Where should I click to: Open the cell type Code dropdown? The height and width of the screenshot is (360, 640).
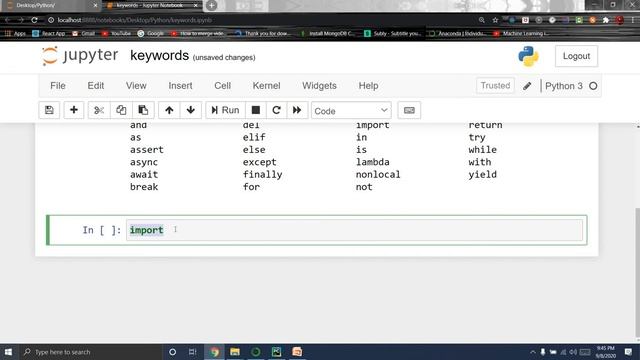(x=351, y=111)
